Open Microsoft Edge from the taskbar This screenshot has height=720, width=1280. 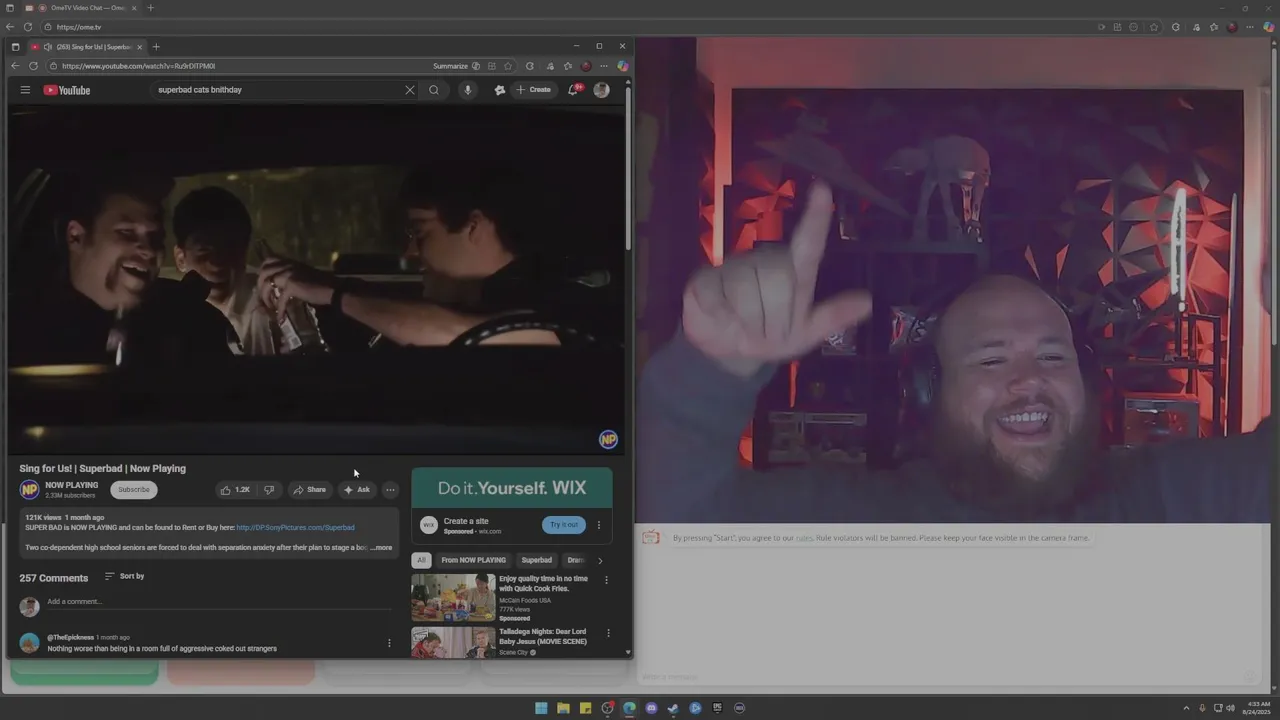coord(629,708)
